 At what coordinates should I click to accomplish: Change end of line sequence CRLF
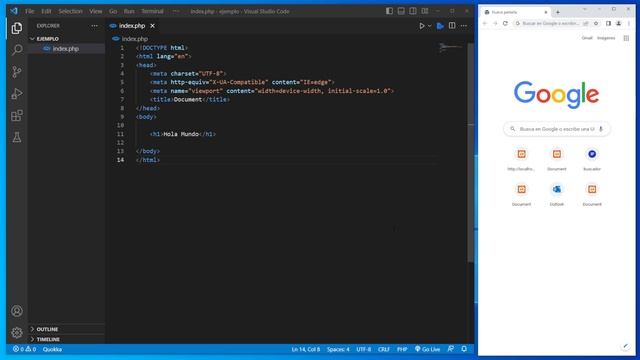[384, 349]
